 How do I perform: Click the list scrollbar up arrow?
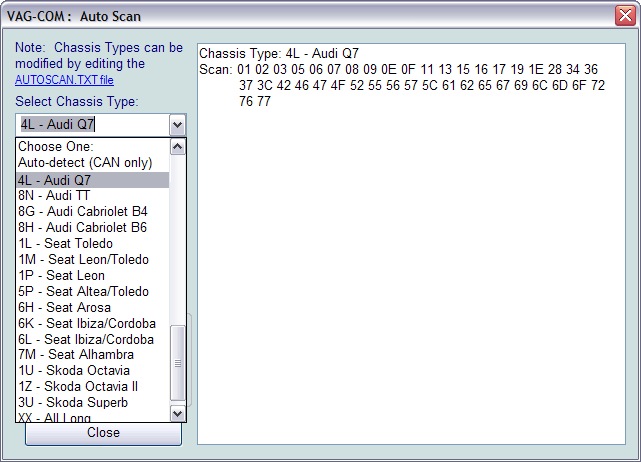coord(178,146)
